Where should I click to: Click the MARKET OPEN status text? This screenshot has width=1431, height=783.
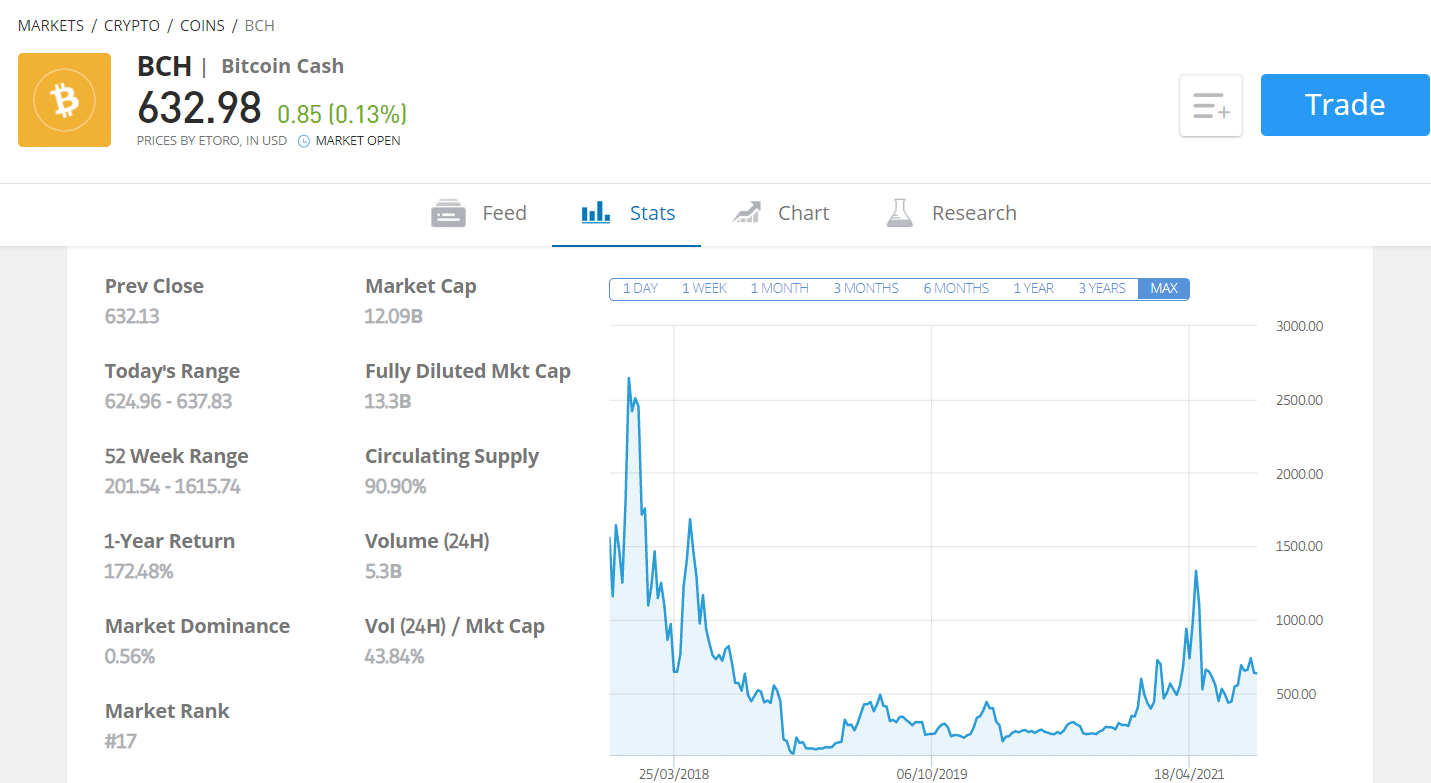click(358, 141)
